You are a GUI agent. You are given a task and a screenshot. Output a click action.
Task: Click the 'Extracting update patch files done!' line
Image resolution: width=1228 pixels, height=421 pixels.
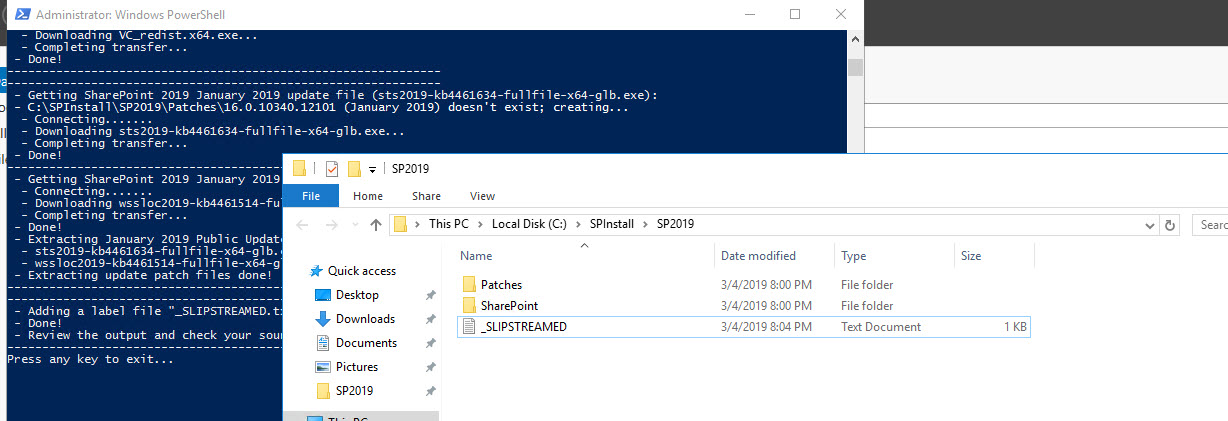[x=143, y=274]
